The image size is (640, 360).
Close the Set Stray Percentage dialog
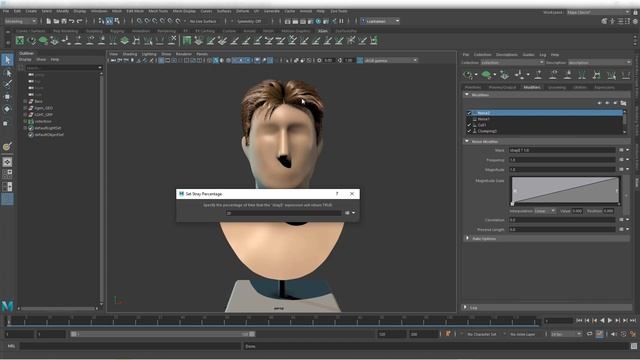coord(352,194)
